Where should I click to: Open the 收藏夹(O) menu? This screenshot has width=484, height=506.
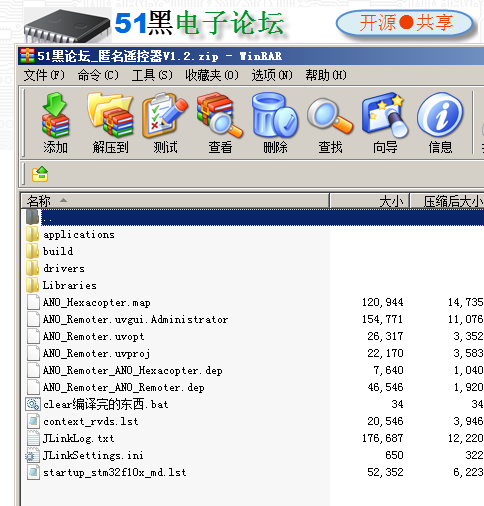pyautogui.click(x=212, y=75)
